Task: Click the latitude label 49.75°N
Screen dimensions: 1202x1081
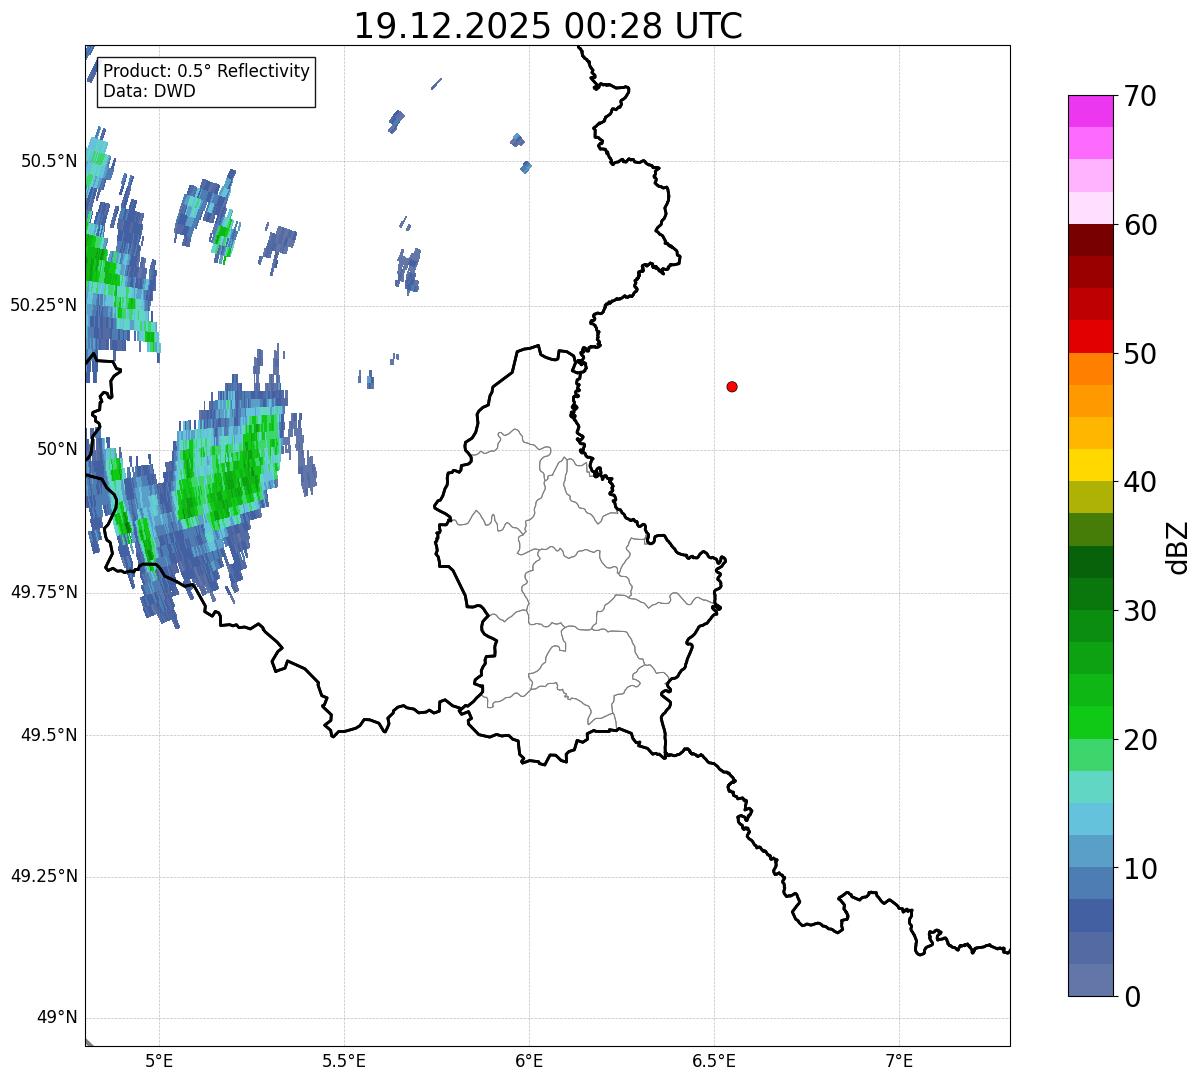Action: (44, 592)
